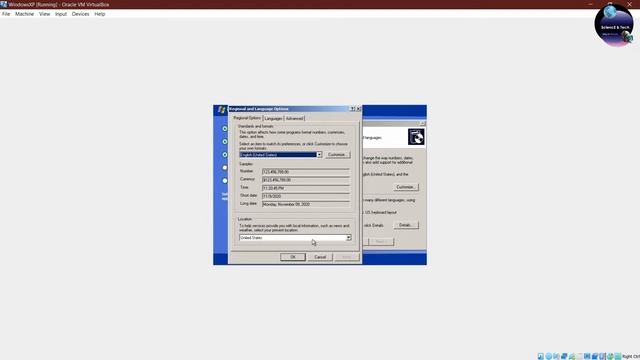Click the display settings status icon
The height and width of the screenshot is (360, 640).
tap(587, 356)
